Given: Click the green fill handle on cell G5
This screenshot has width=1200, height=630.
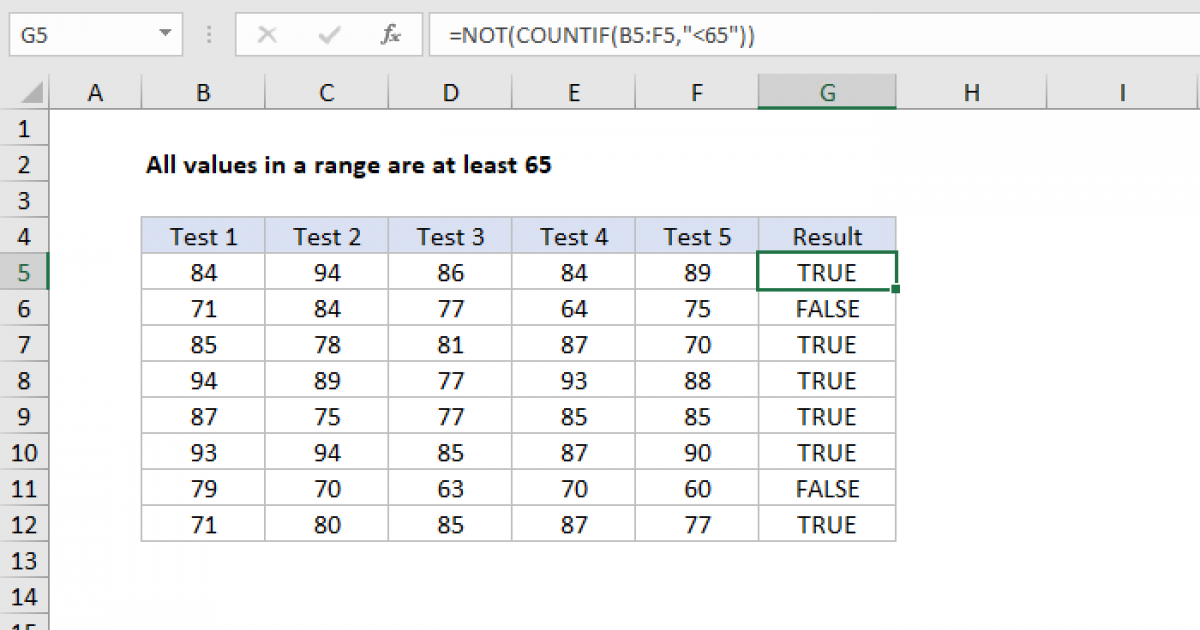Looking at the screenshot, I should tap(895, 287).
